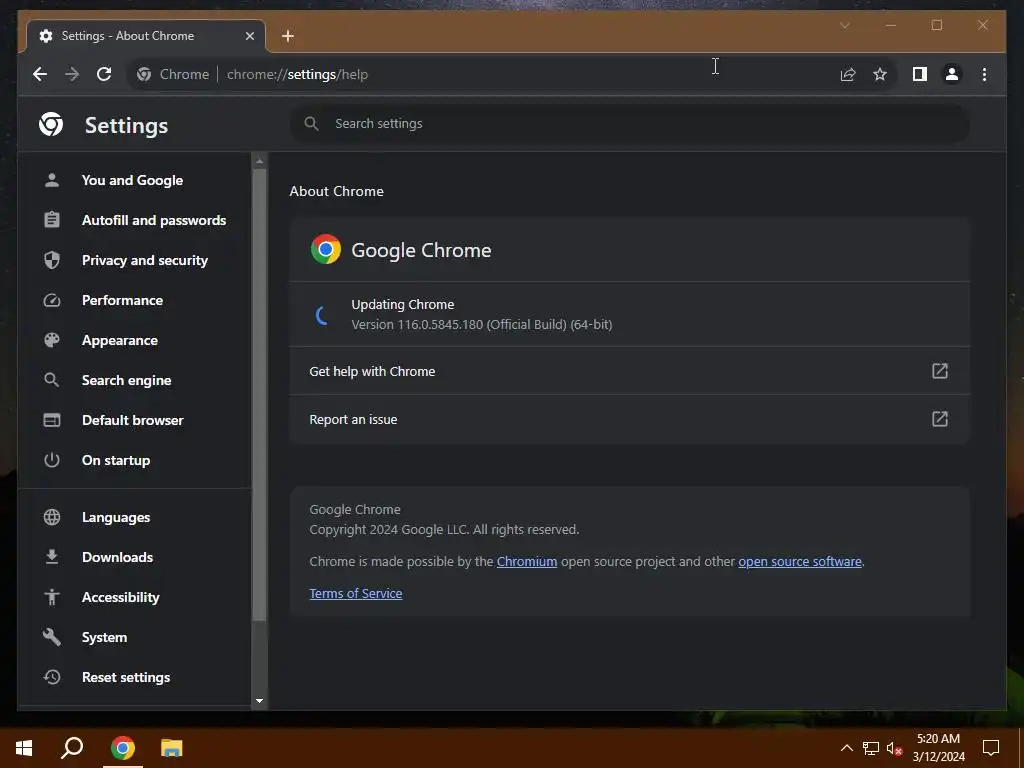Open You and Google settings
Viewport: 1024px width, 768px height.
coord(132,180)
